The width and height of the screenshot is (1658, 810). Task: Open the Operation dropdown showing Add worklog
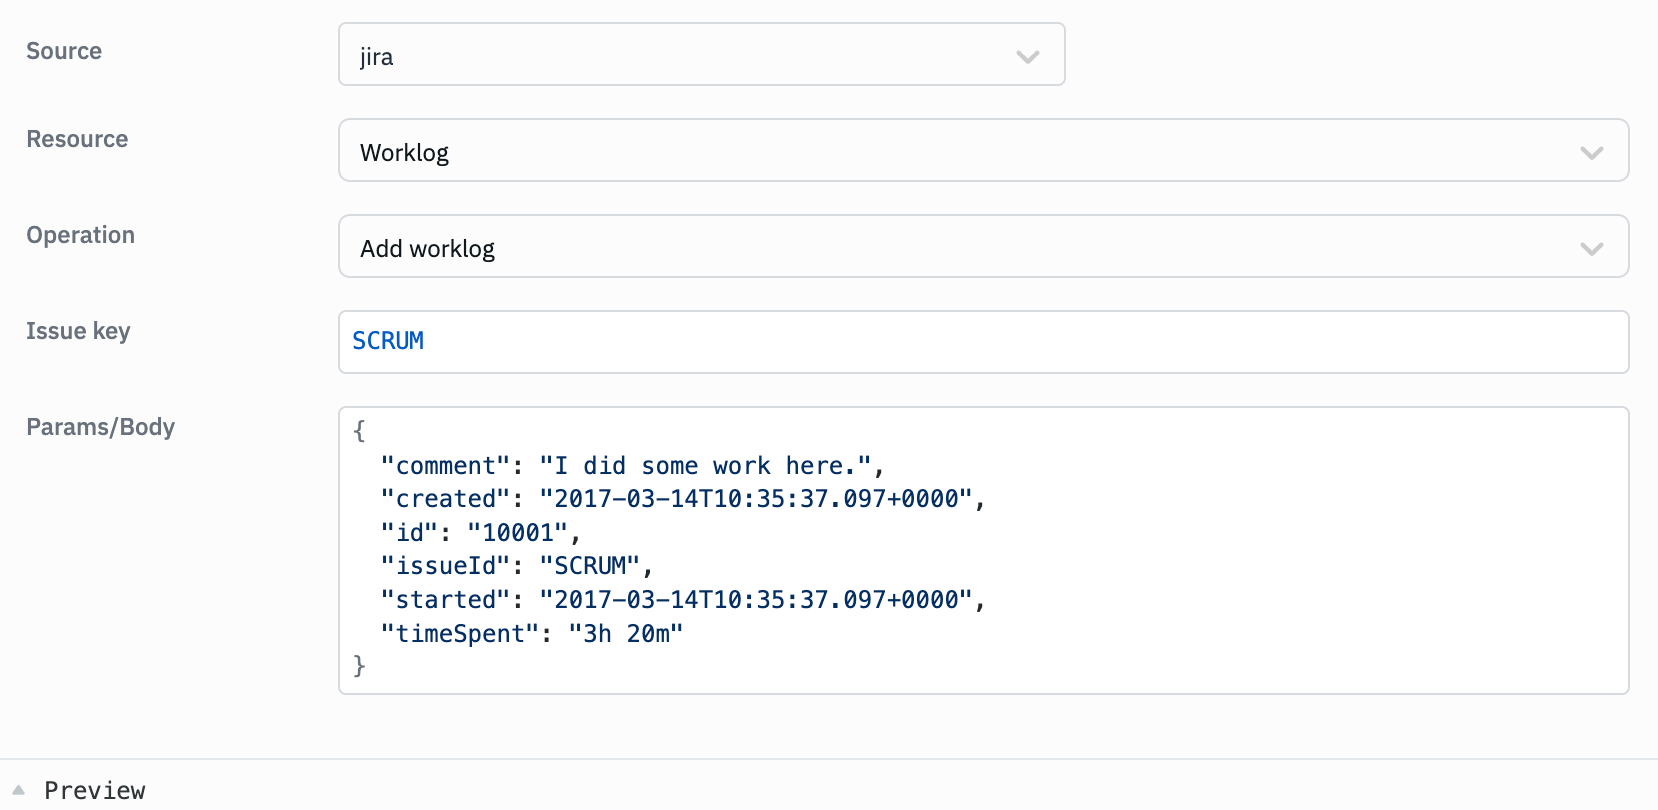[x=983, y=246]
